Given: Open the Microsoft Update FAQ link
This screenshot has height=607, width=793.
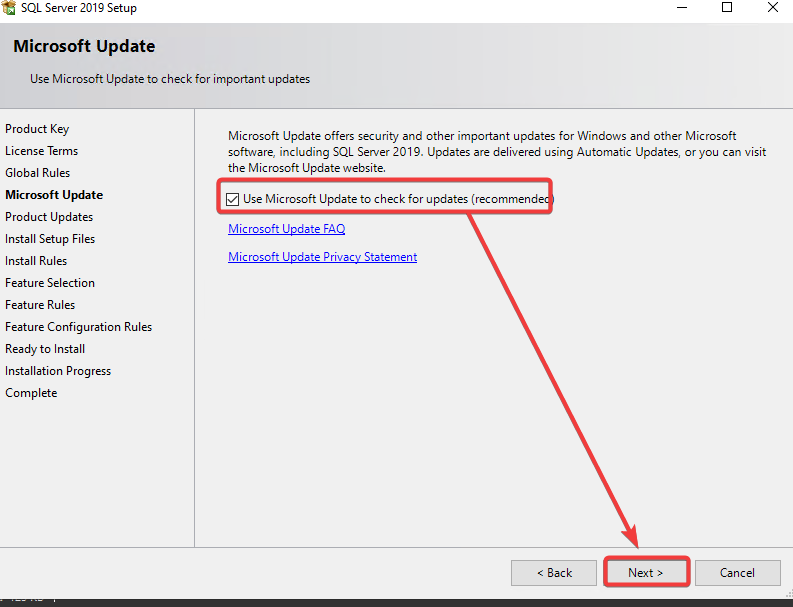Looking at the screenshot, I should [286, 229].
